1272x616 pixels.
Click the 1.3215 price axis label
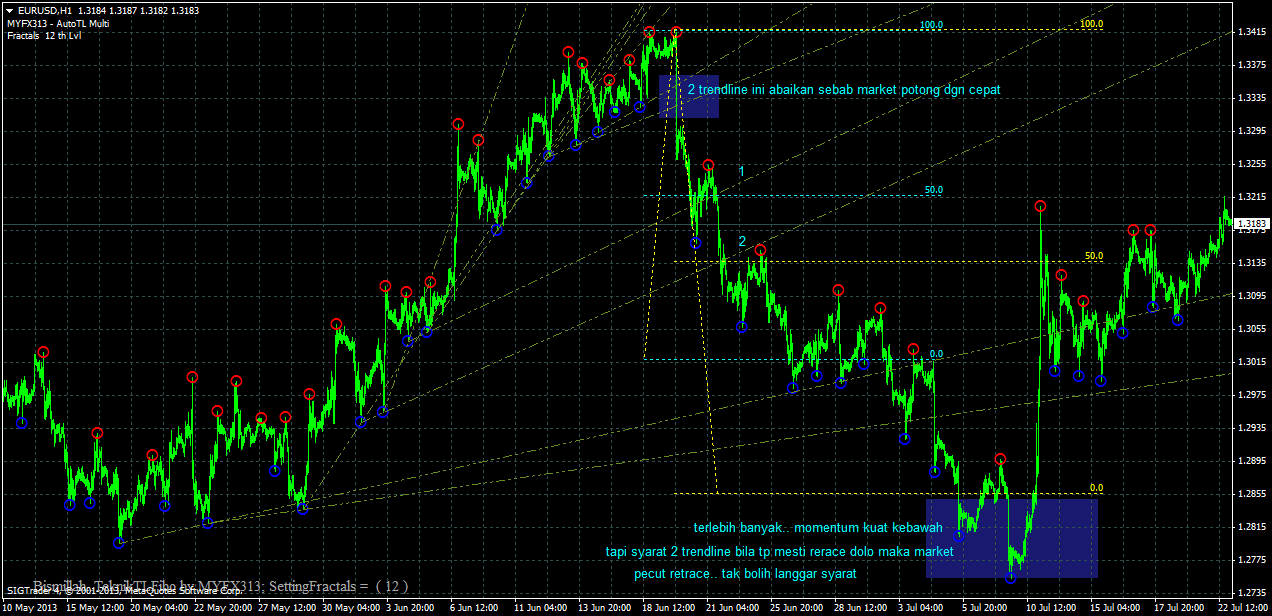pyautogui.click(x=1253, y=197)
